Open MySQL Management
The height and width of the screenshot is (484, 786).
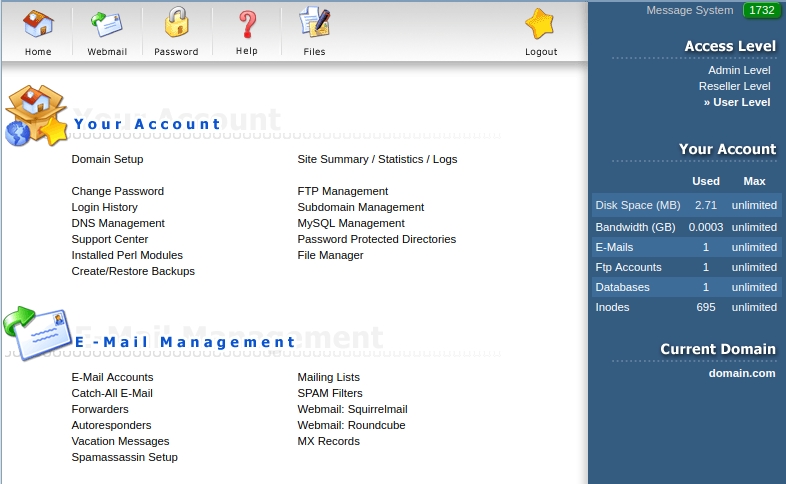click(x=351, y=223)
